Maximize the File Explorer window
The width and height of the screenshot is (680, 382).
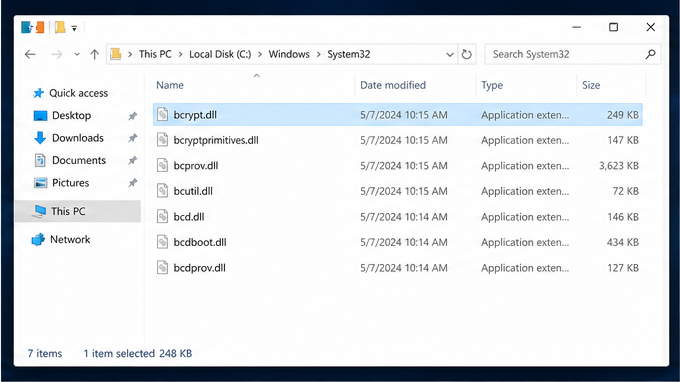pyautogui.click(x=613, y=27)
